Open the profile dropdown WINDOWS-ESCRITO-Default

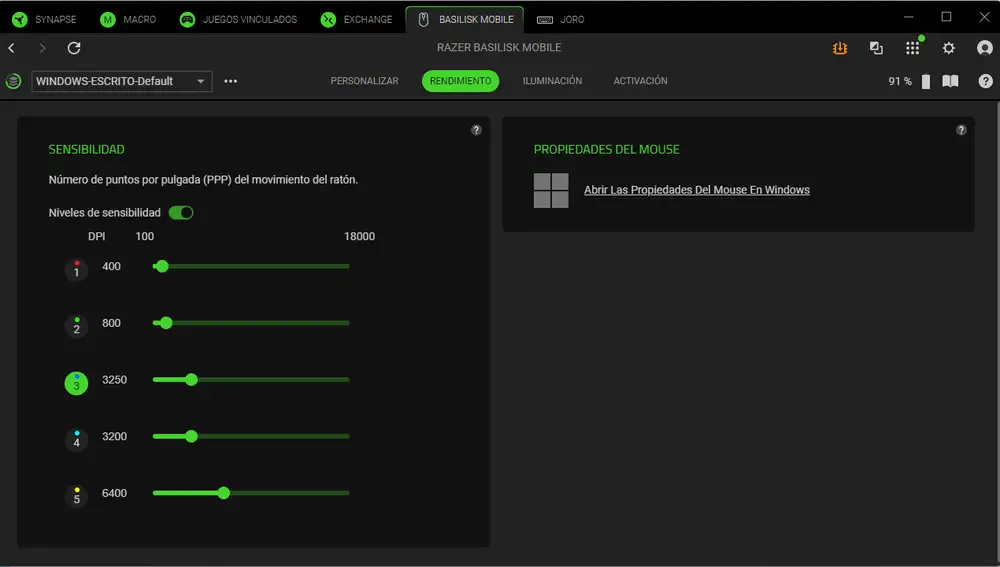coord(122,81)
